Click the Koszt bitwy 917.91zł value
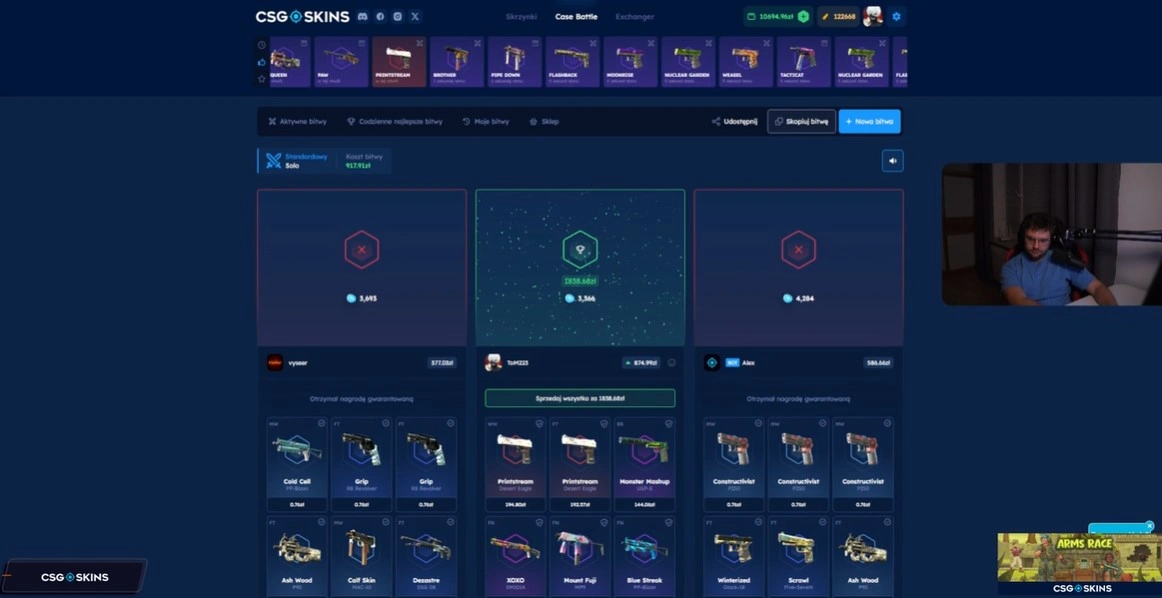The image size is (1162, 598). point(358,166)
